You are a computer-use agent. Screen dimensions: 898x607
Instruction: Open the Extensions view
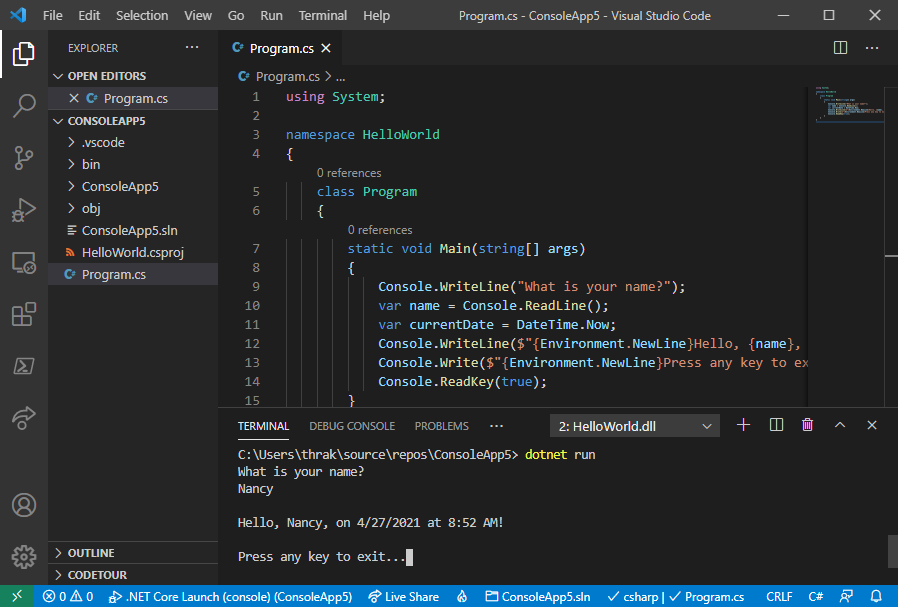coord(24,314)
